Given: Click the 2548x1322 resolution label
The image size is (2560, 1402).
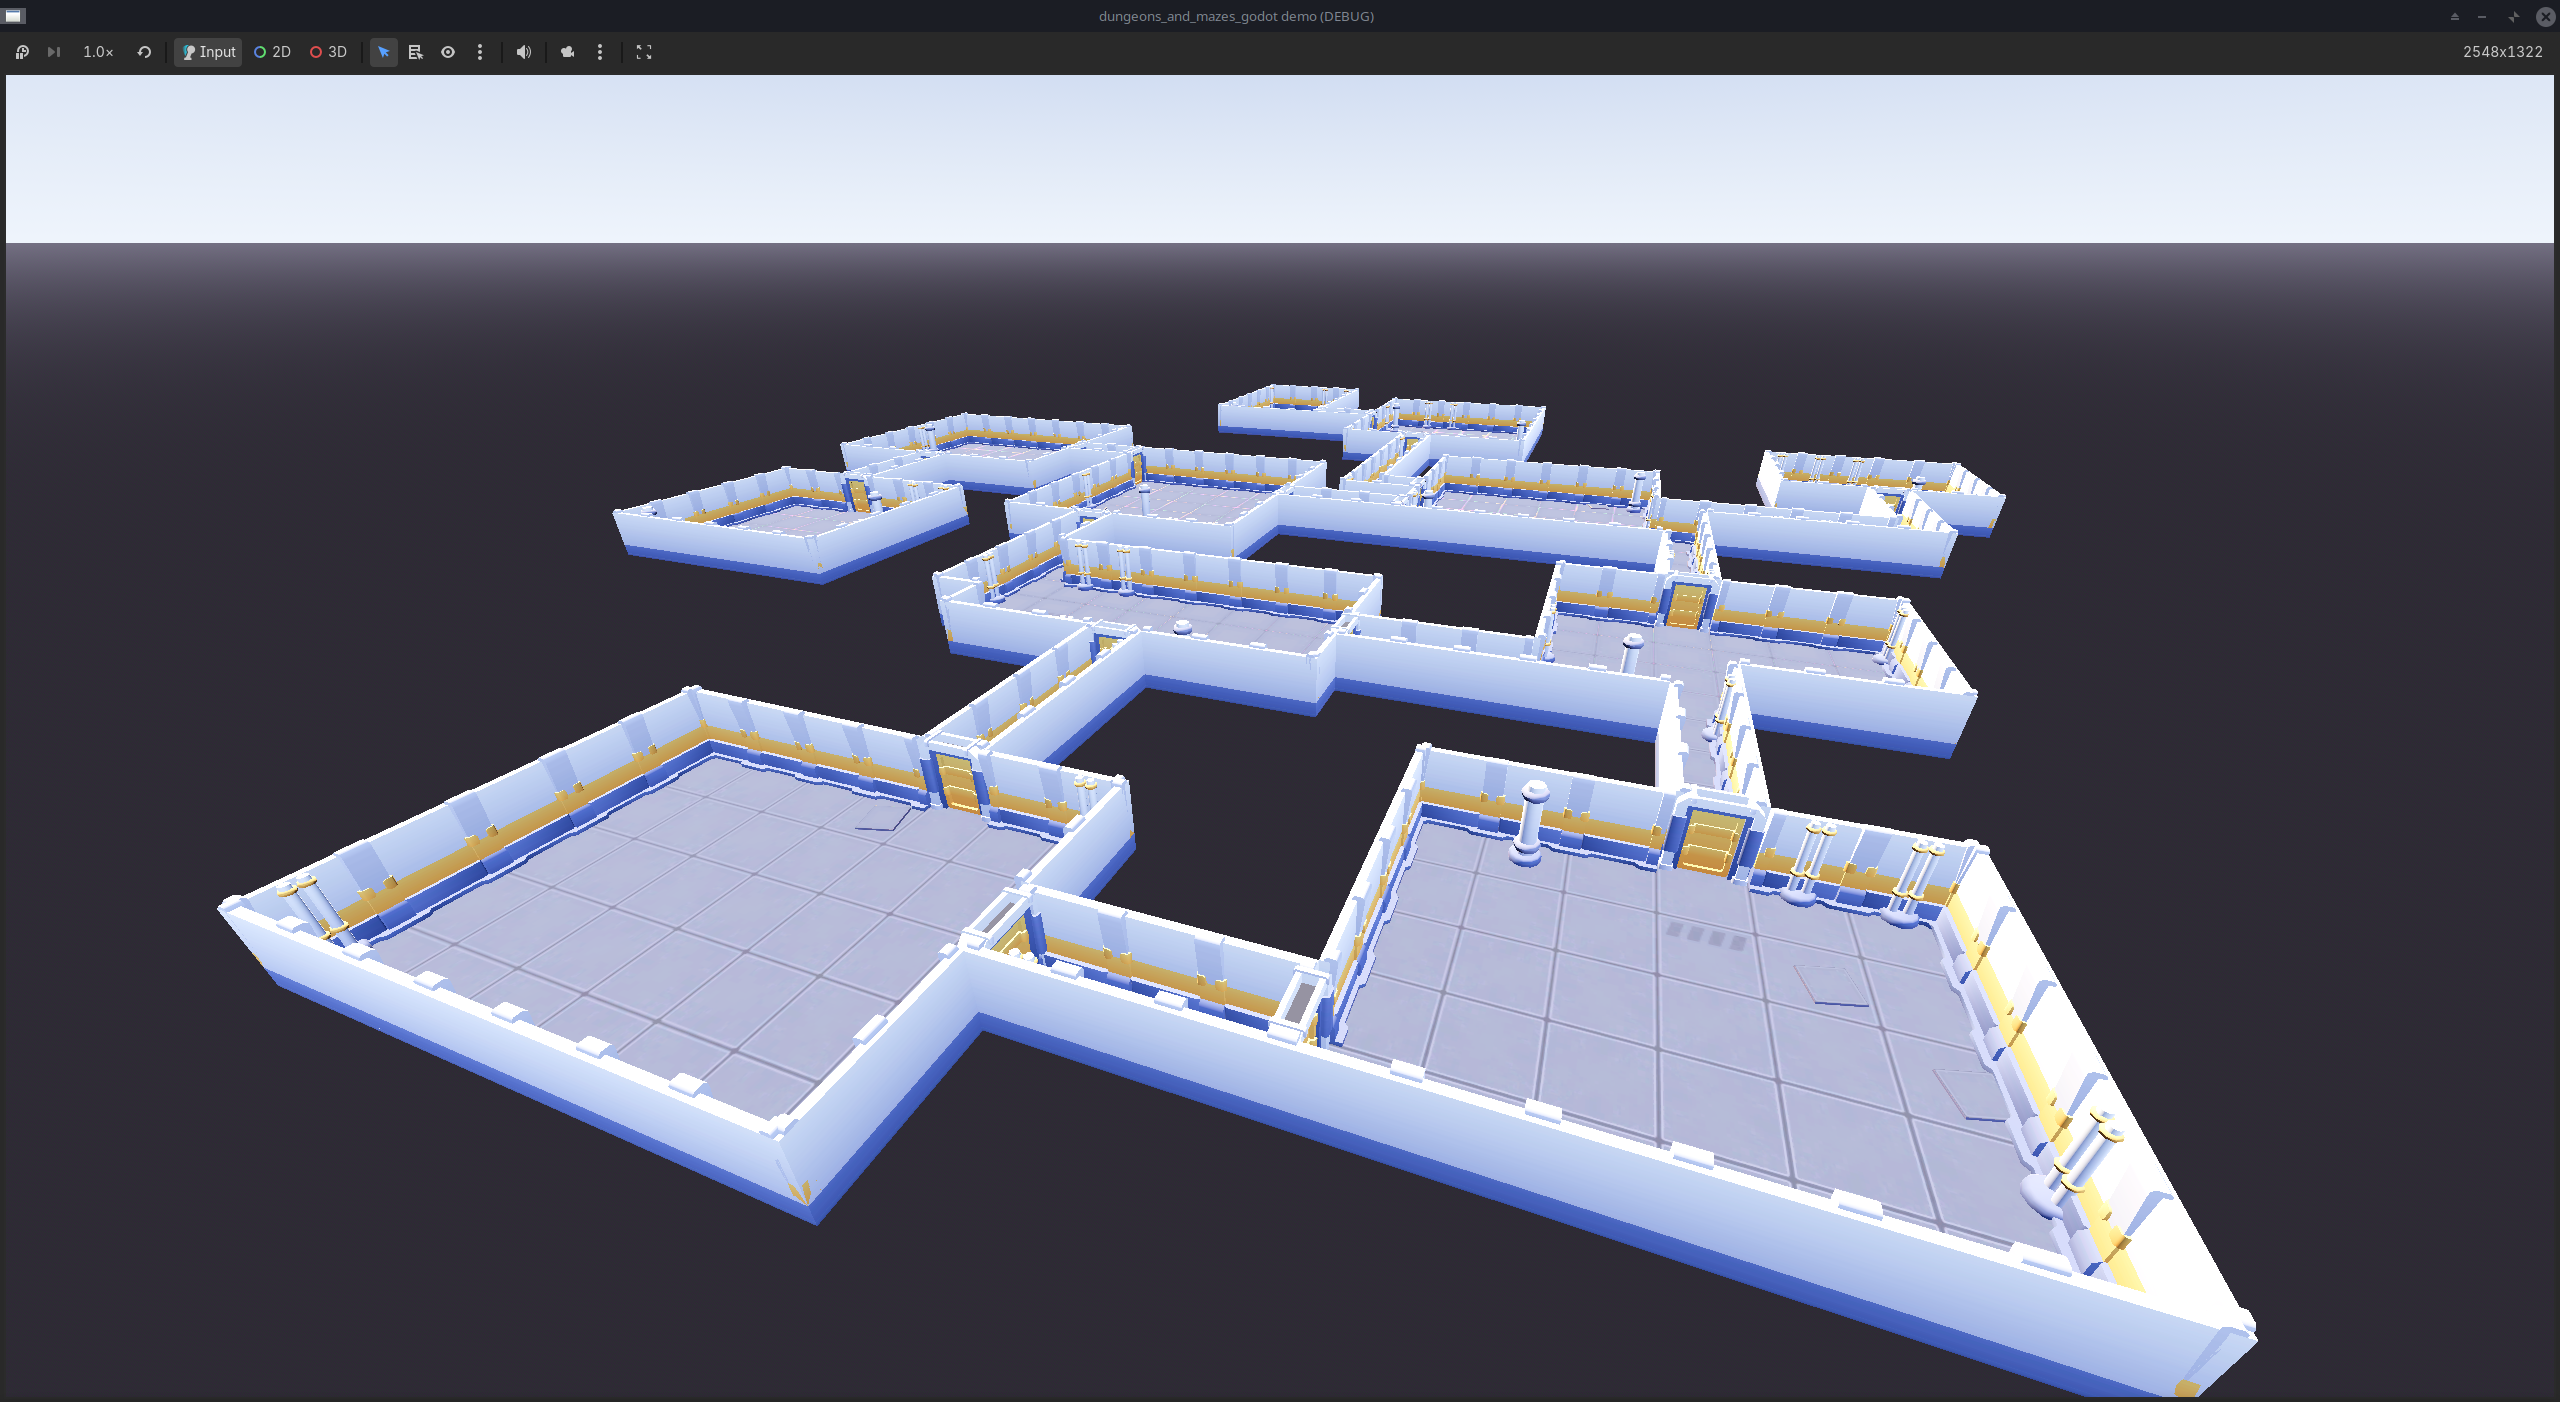Looking at the screenshot, I should pyautogui.click(x=2502, y=52).
